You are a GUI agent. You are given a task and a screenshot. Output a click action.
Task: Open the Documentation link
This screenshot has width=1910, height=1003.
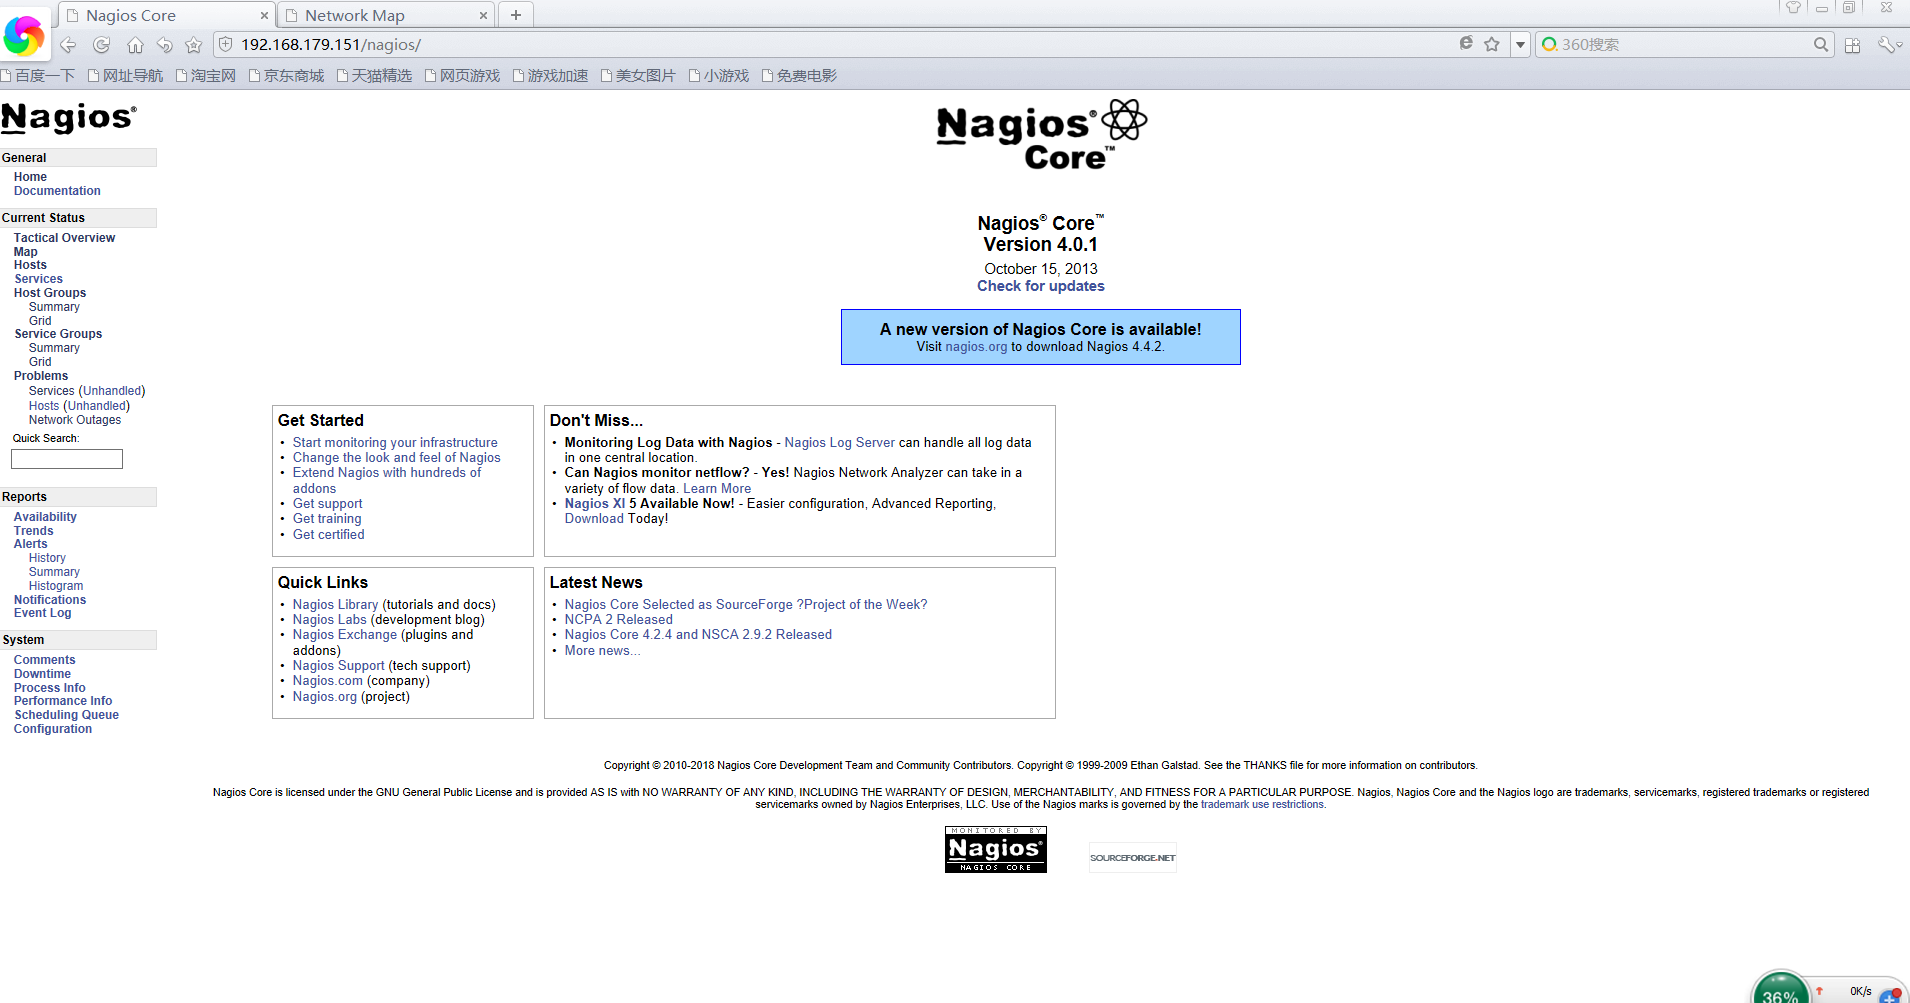57,191
